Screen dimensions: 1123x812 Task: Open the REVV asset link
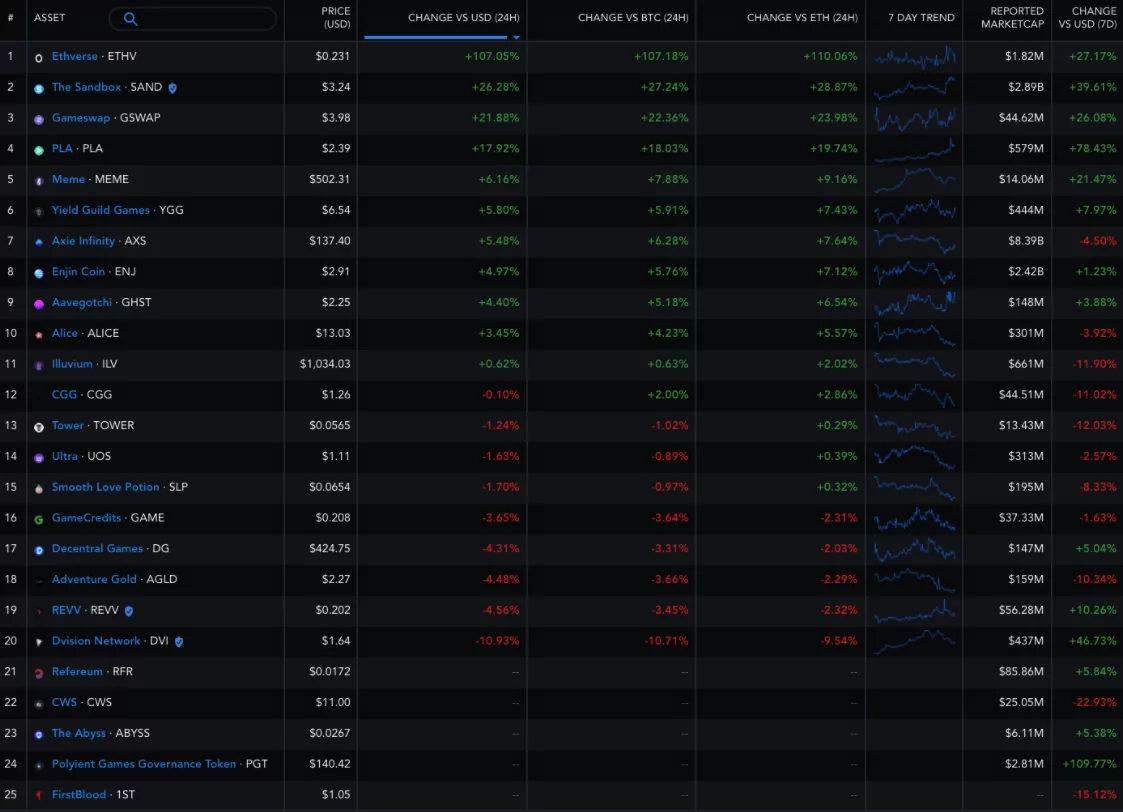pos(67,610)
